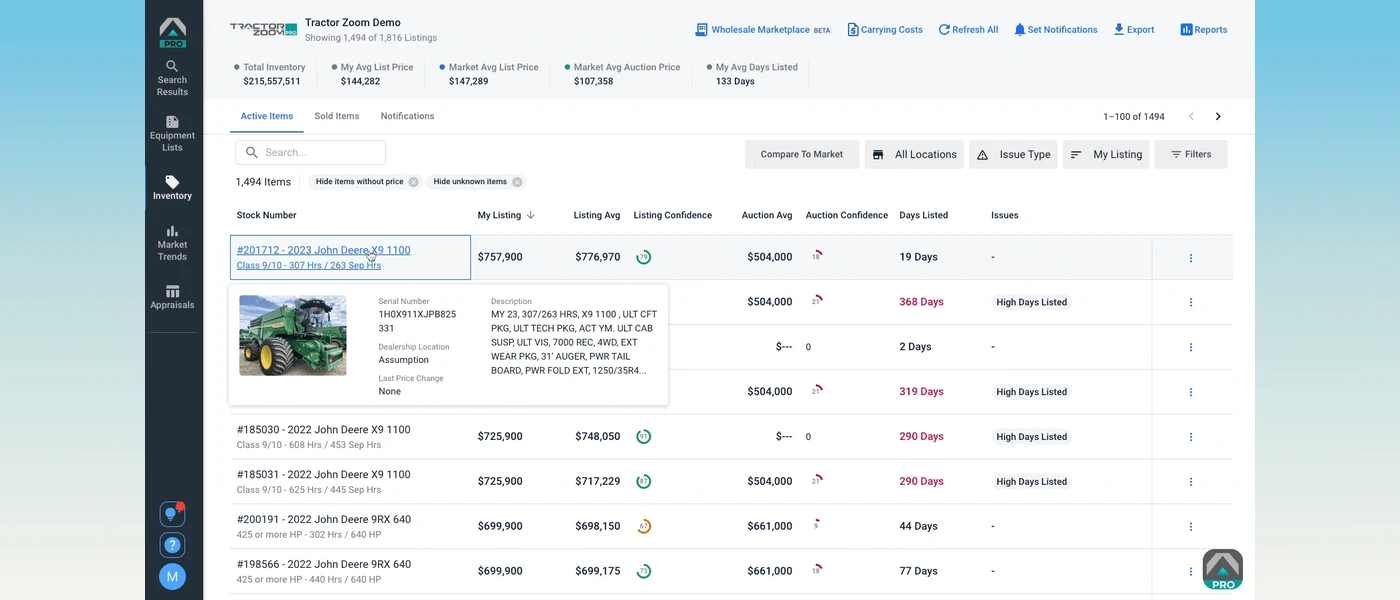
Task: Open Set Notifications
Action: pos(1056,30)
